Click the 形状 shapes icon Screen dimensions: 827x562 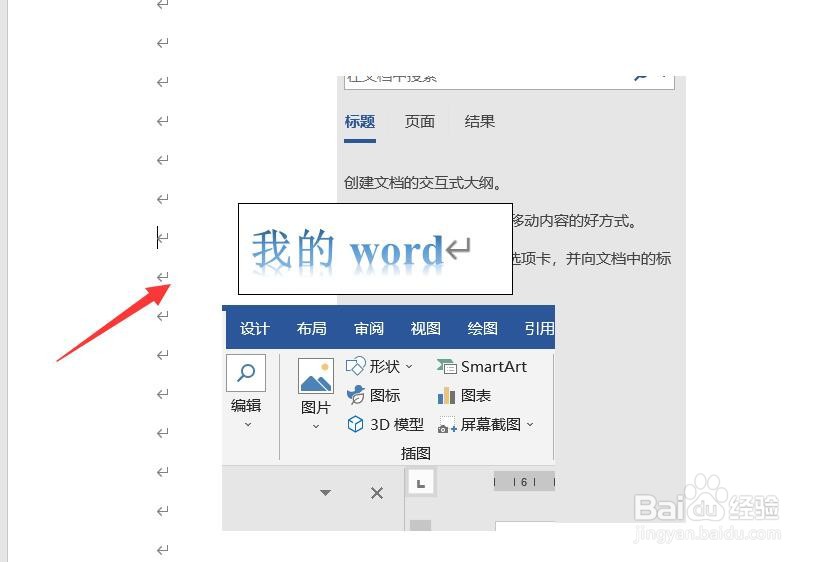[355, 366]
